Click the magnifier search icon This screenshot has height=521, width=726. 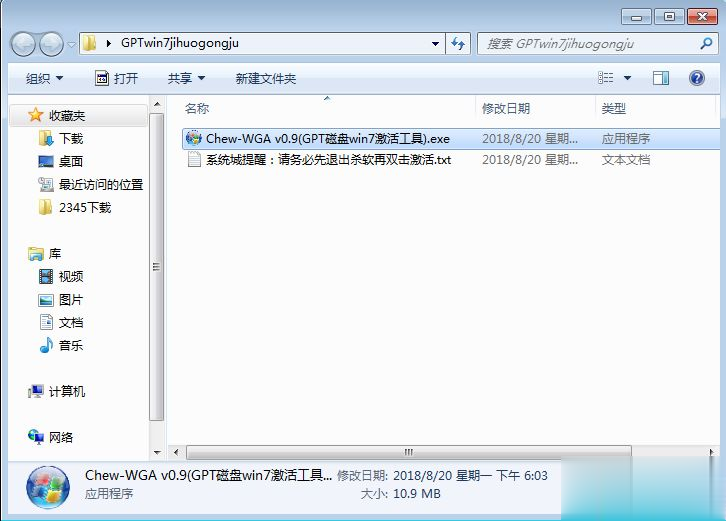click(x=706, y=44)
